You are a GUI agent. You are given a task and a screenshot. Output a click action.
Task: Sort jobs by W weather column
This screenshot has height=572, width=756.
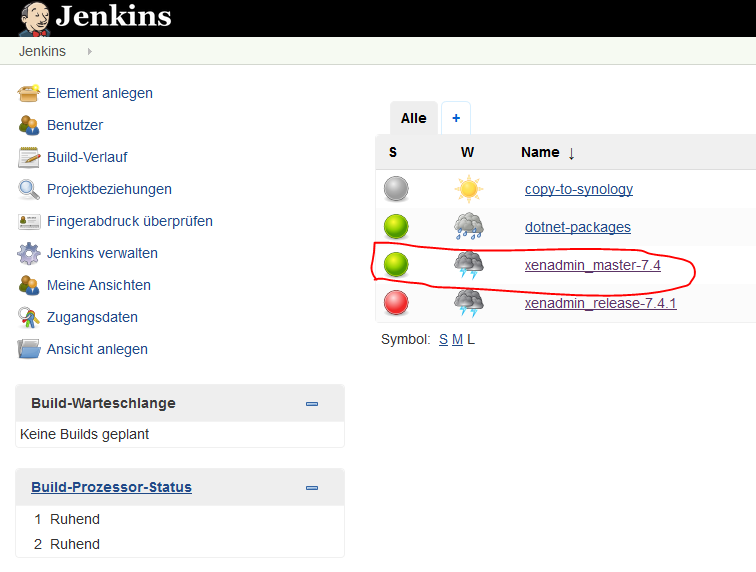[467, 152]
